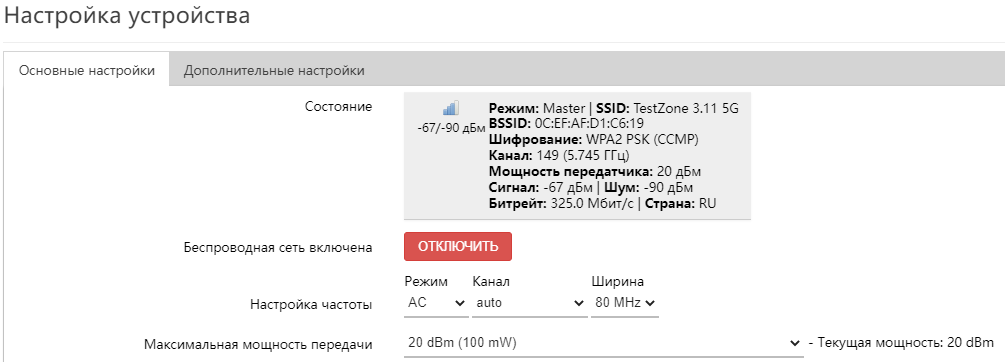Click the Максимальная мощность передачи label
The image size is (1005, 362).
[x=258, y=345]
